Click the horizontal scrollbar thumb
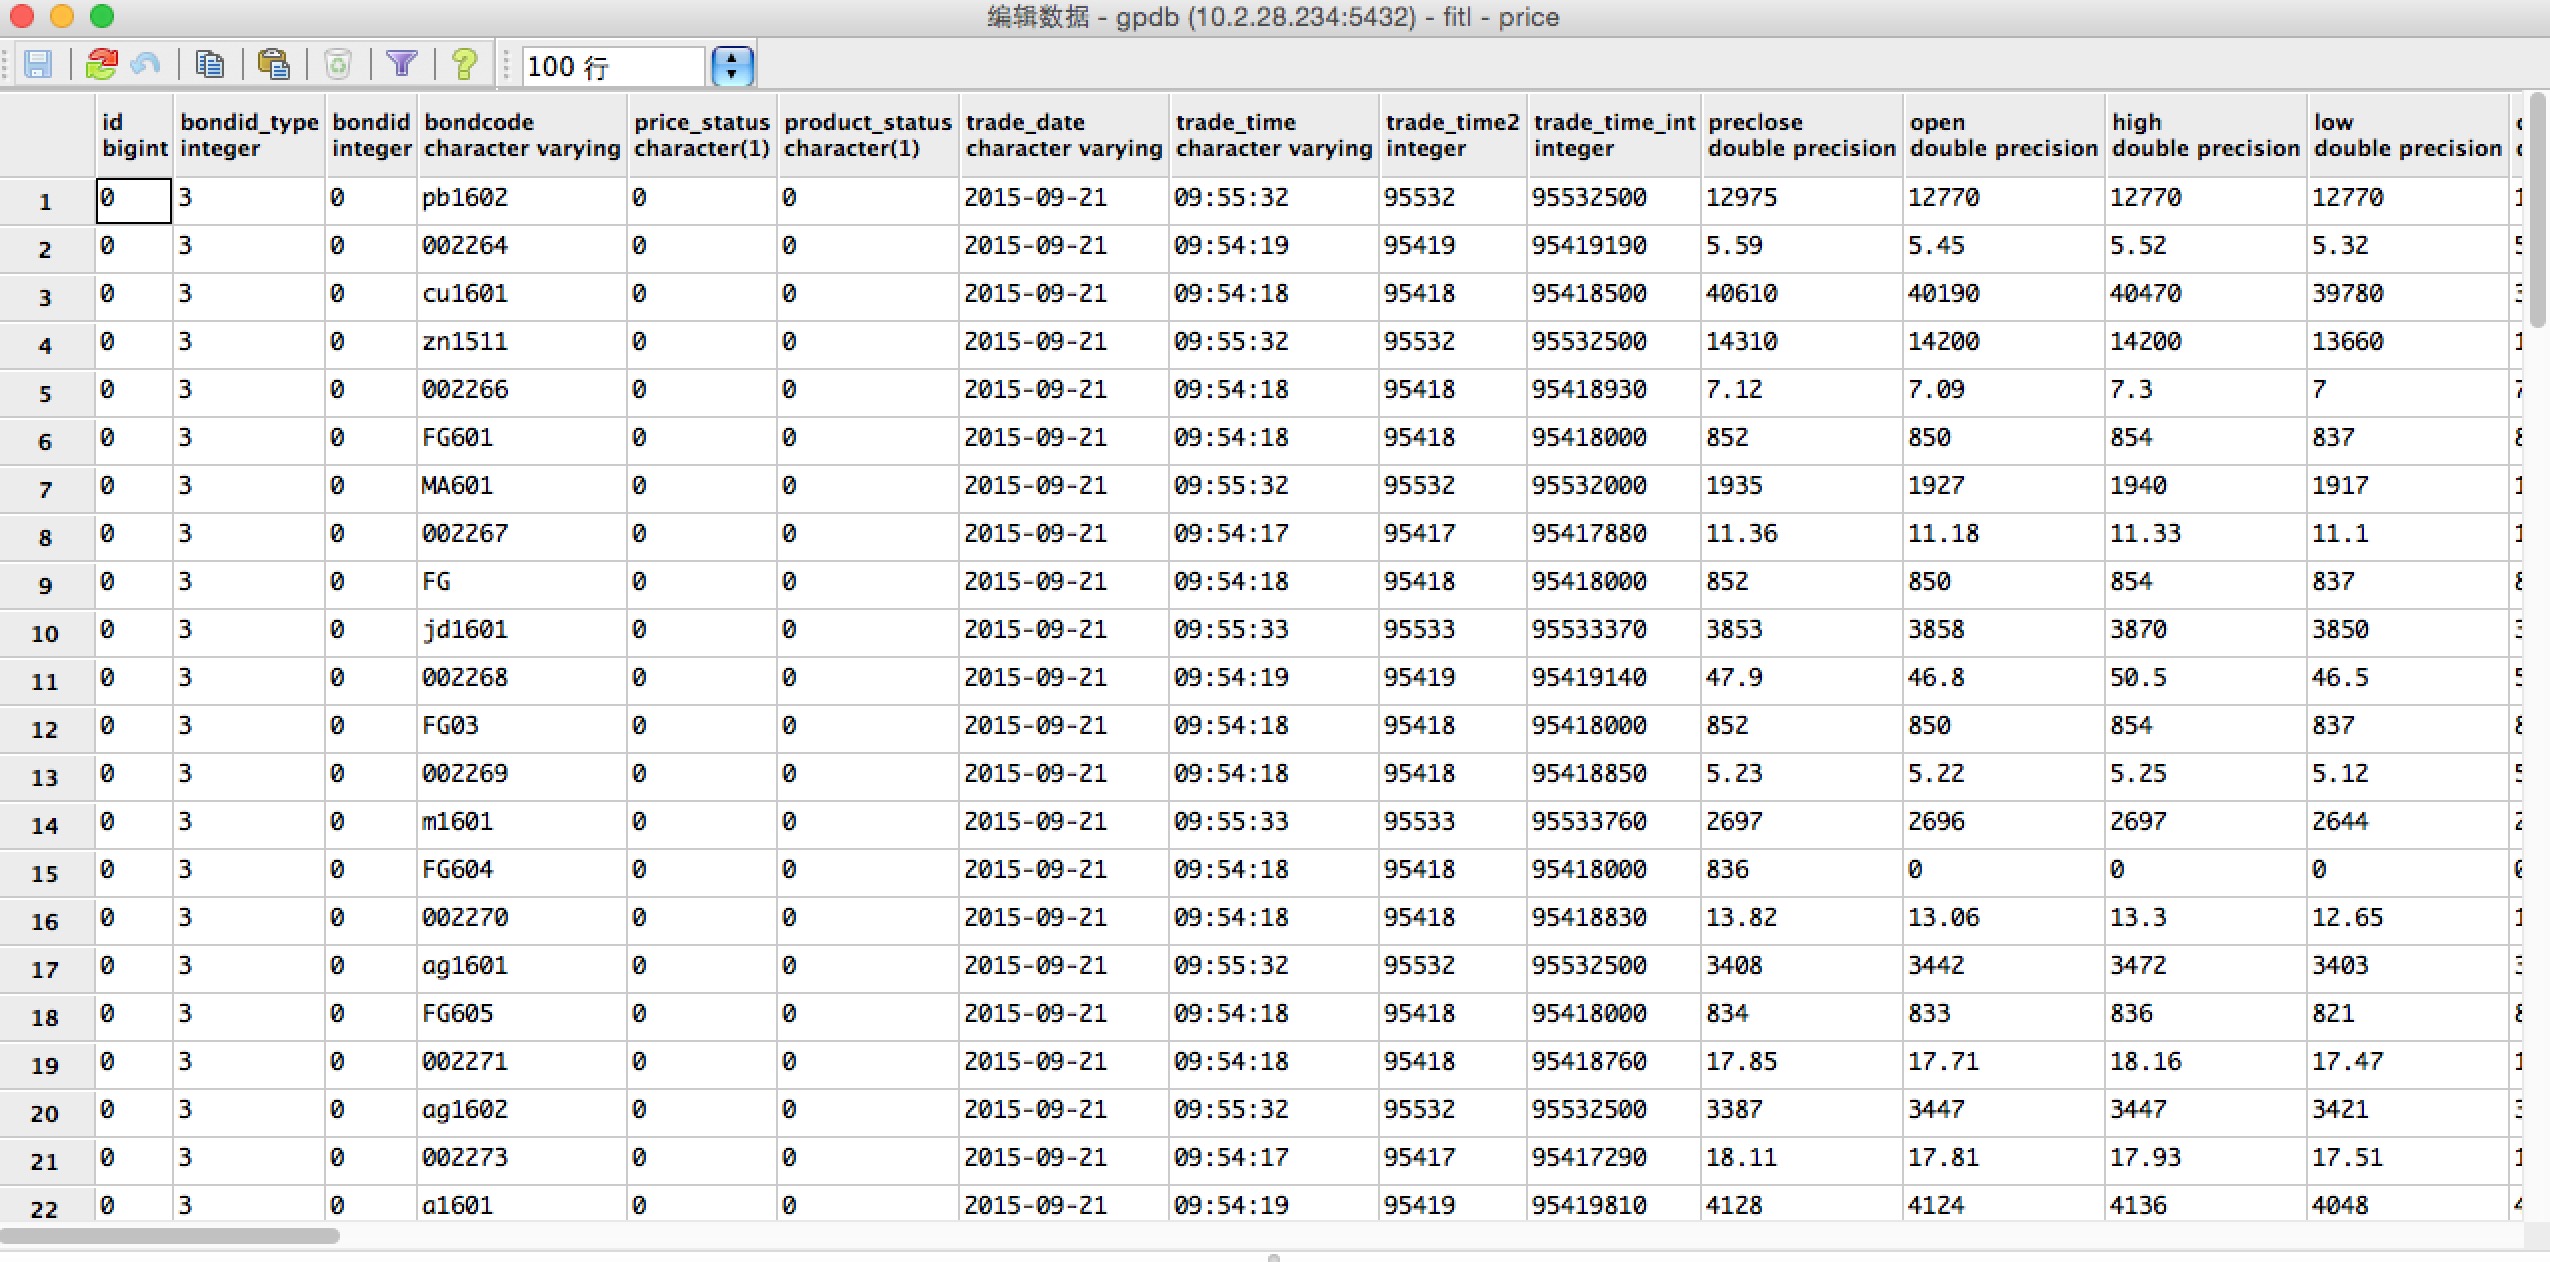 (x=170, y=1236)
